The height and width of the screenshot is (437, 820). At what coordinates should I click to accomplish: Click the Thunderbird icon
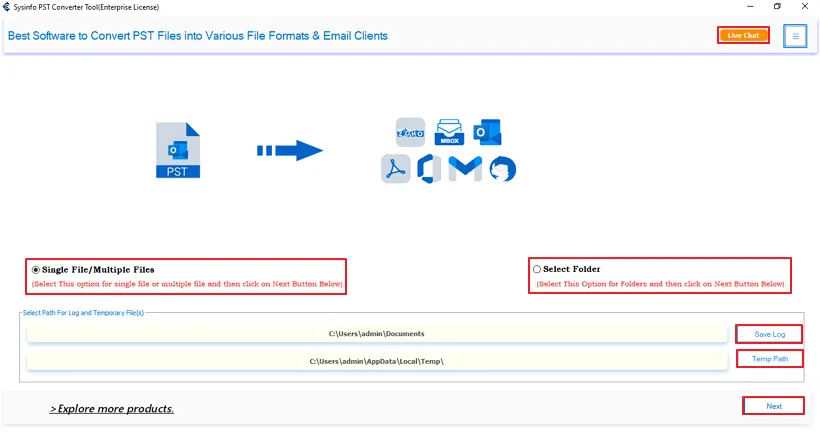tap(503, 169)
